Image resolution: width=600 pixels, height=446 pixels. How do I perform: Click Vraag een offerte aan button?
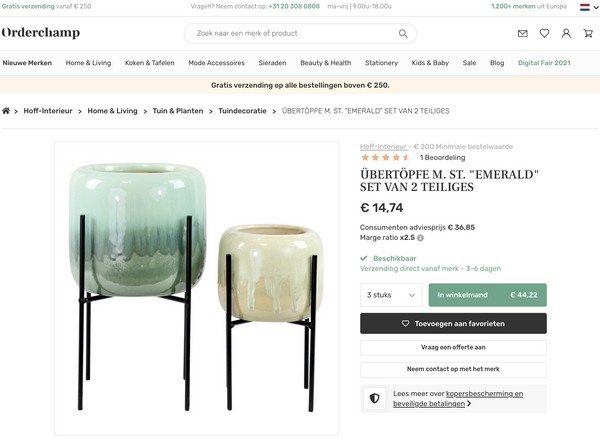coord(453,347)
